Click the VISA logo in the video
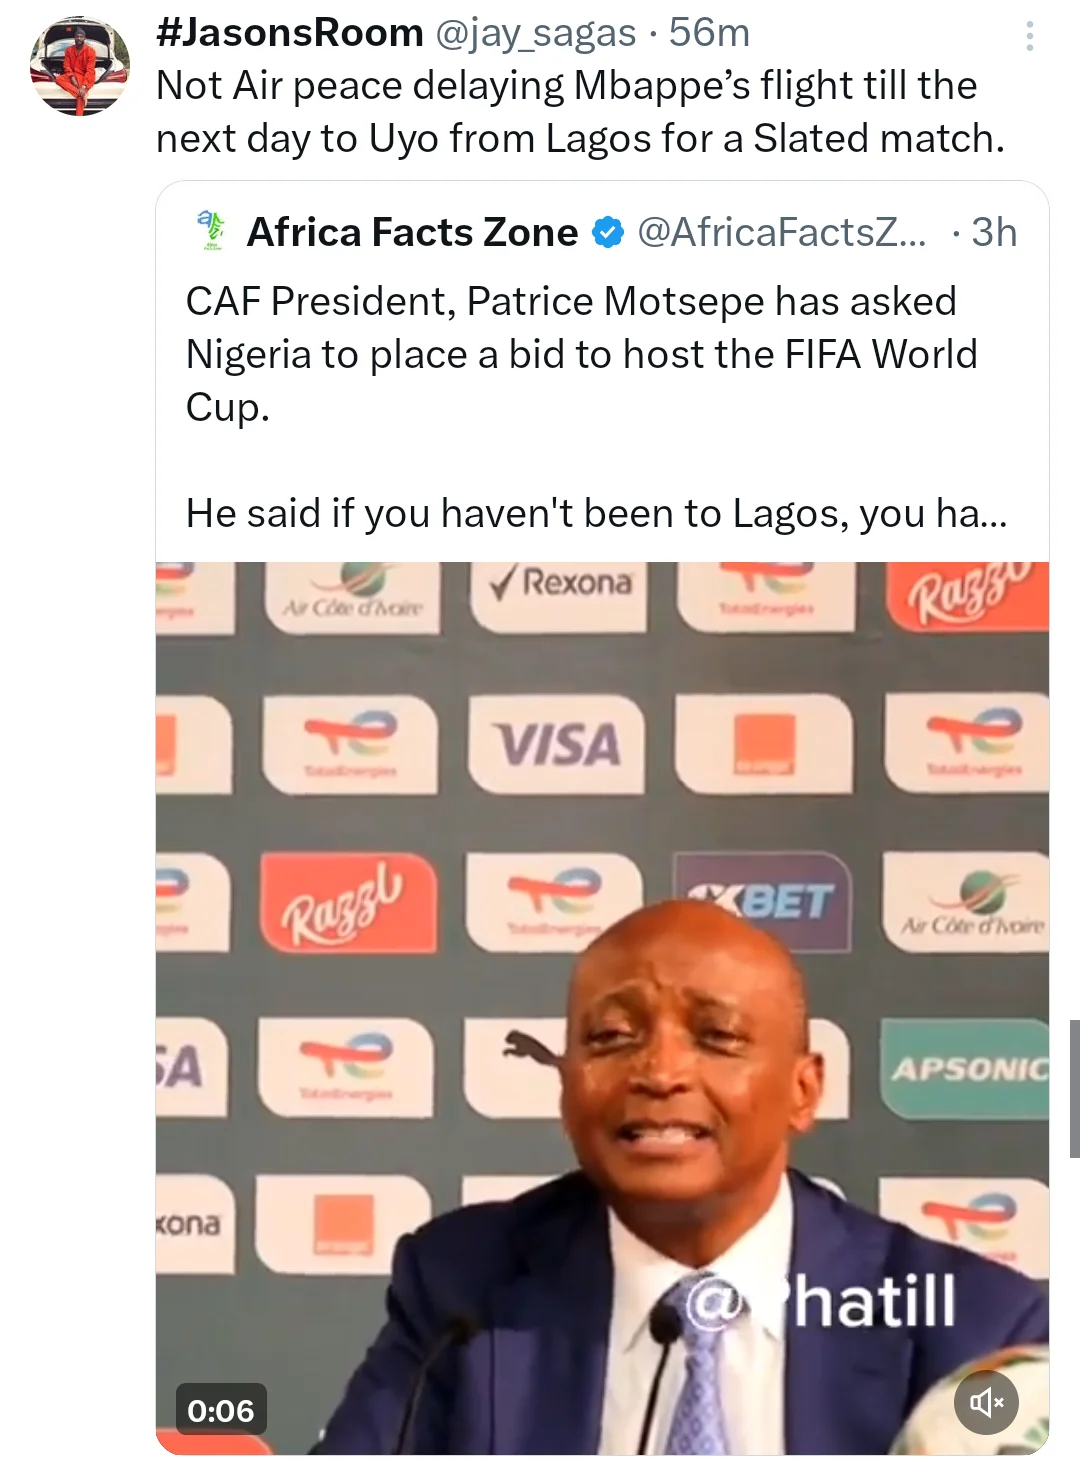Viewport: 1080px width, 1461px height. coord(559,746)
